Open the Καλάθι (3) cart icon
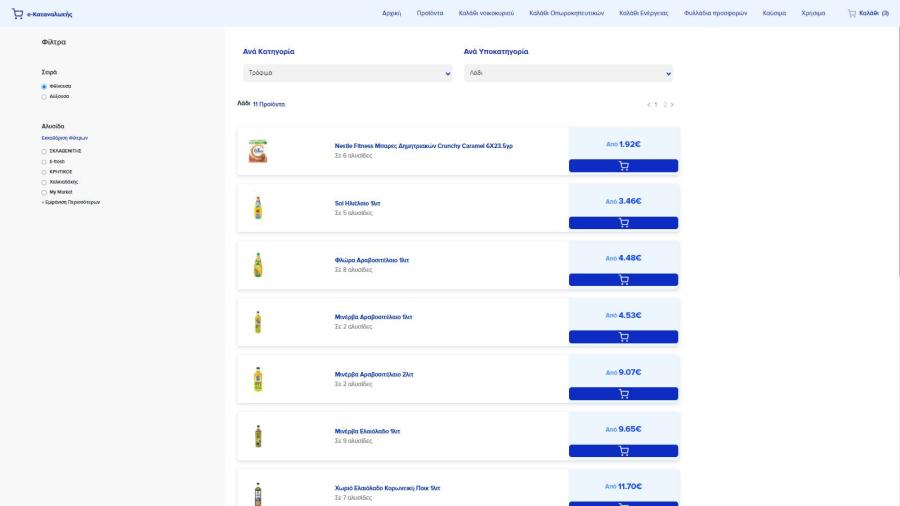The image size is (900, 506). coord(852,13)
